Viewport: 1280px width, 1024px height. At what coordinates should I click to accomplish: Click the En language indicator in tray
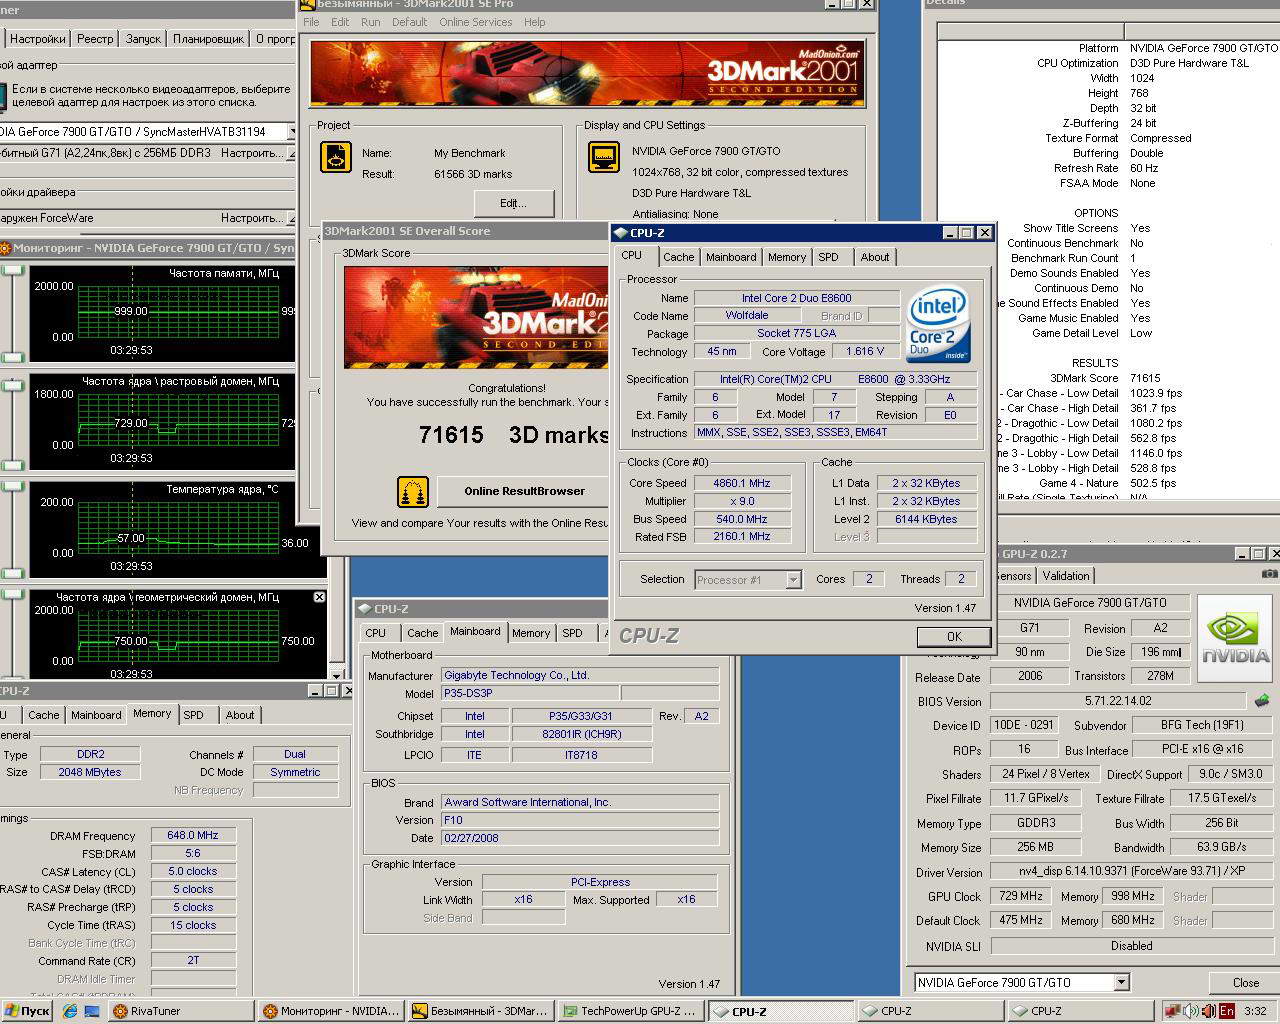(1226, 1011)
